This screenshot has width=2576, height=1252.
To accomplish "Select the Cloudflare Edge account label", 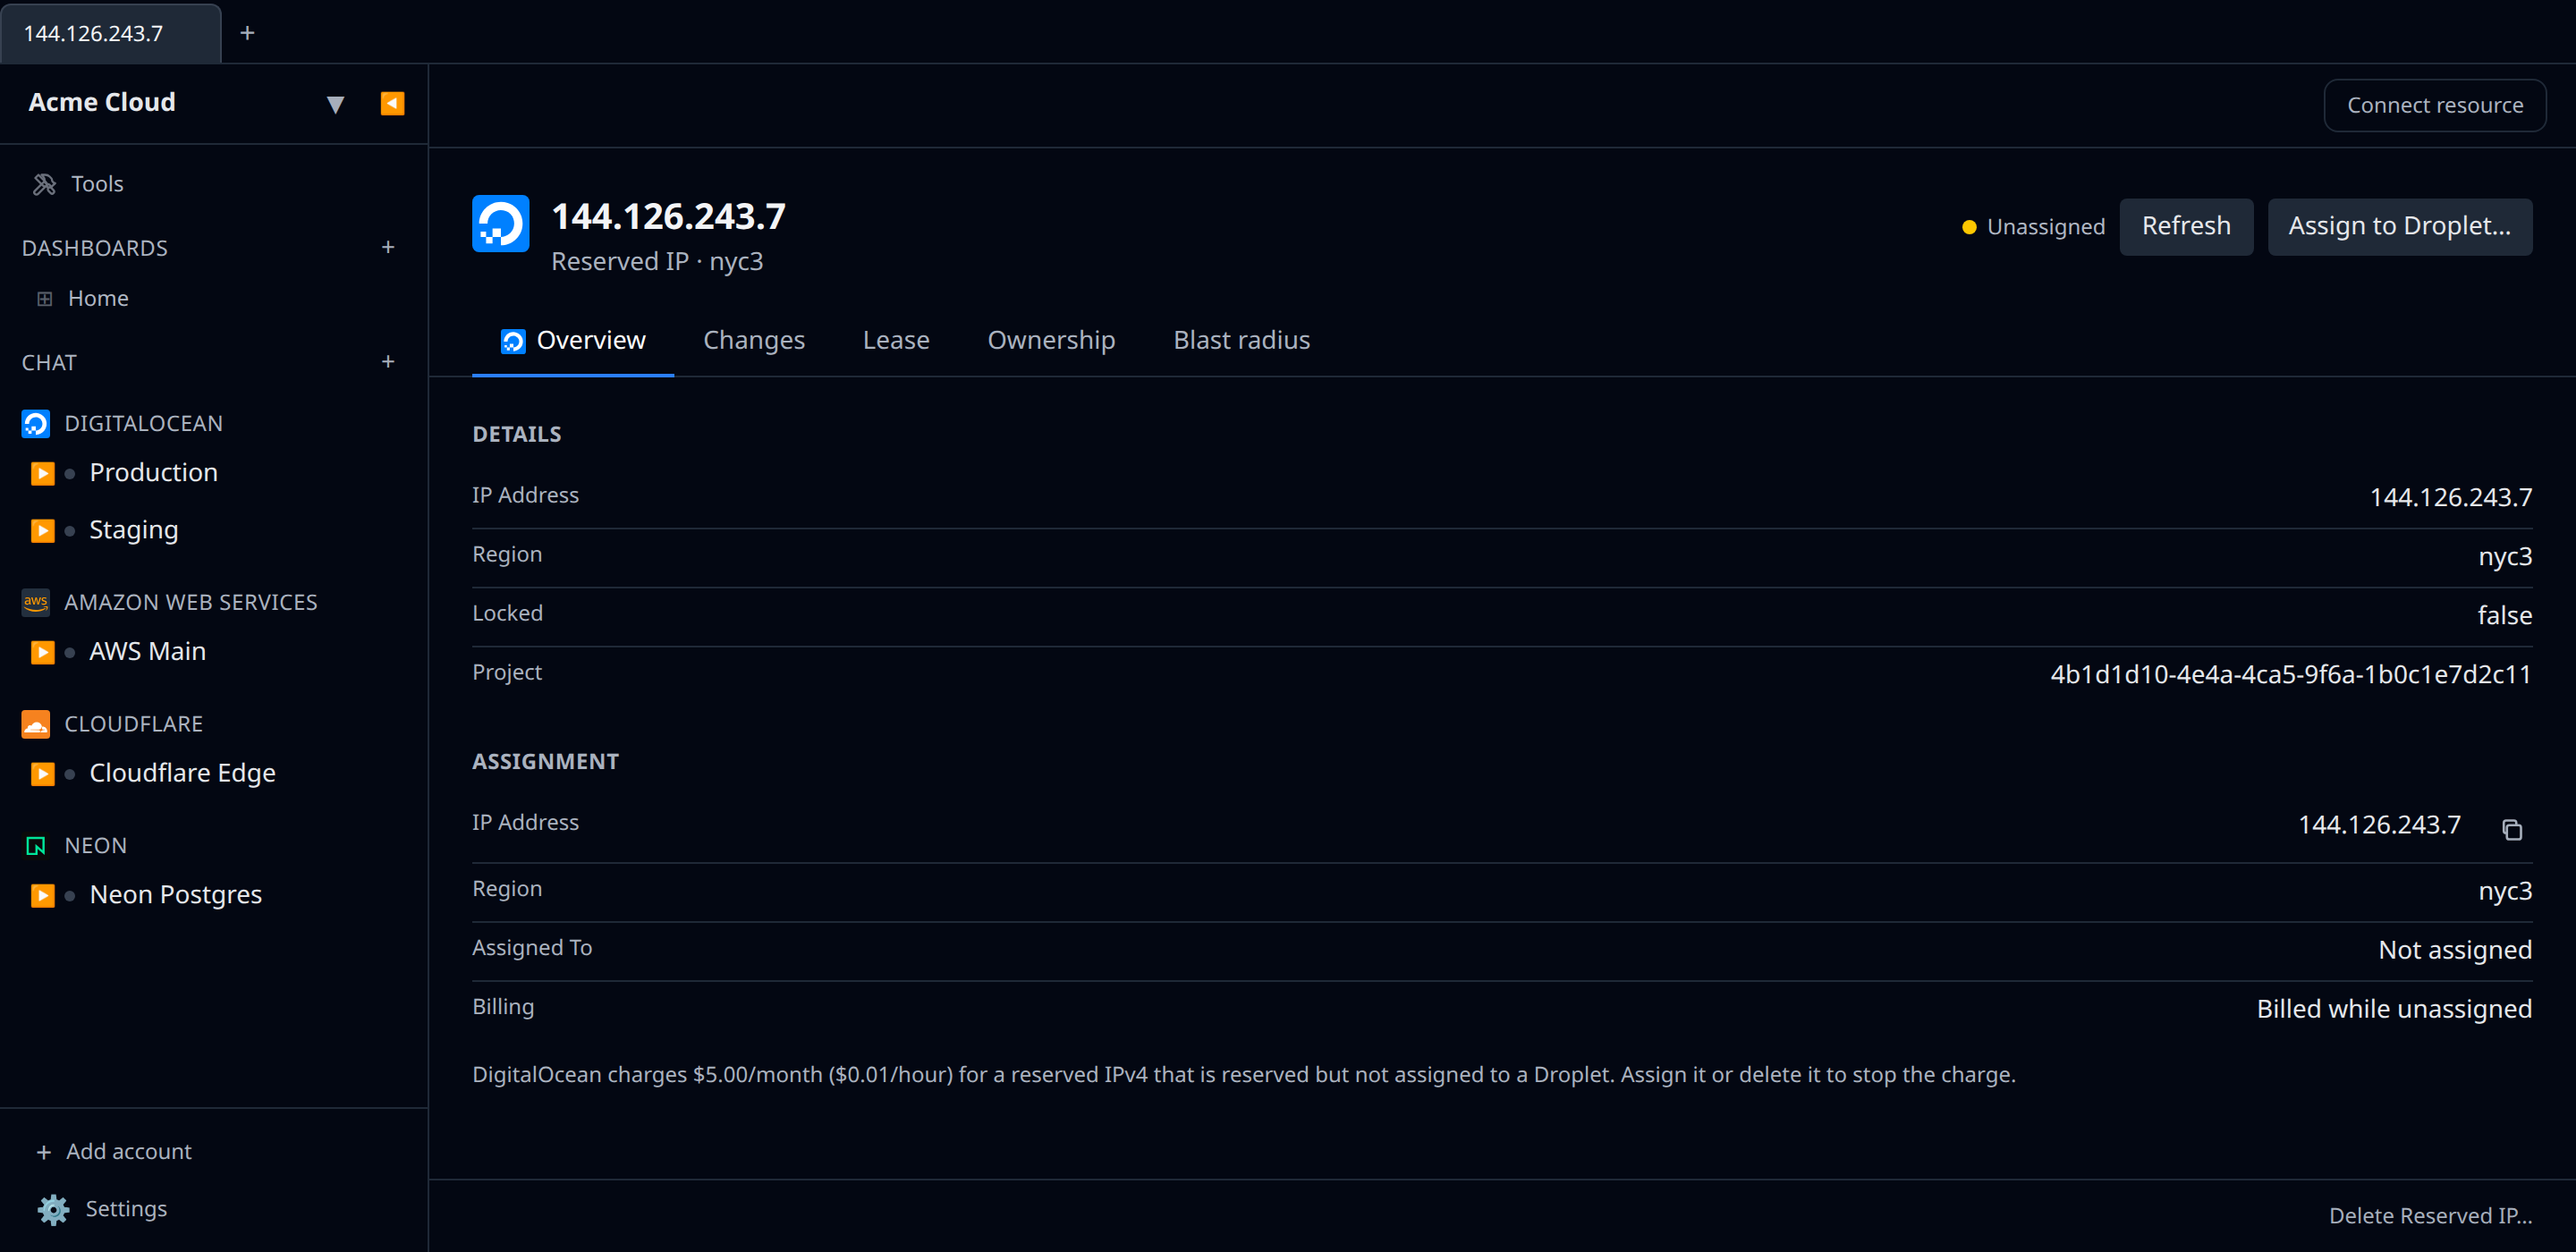I will pyautogui.click(x=182, y=773).
